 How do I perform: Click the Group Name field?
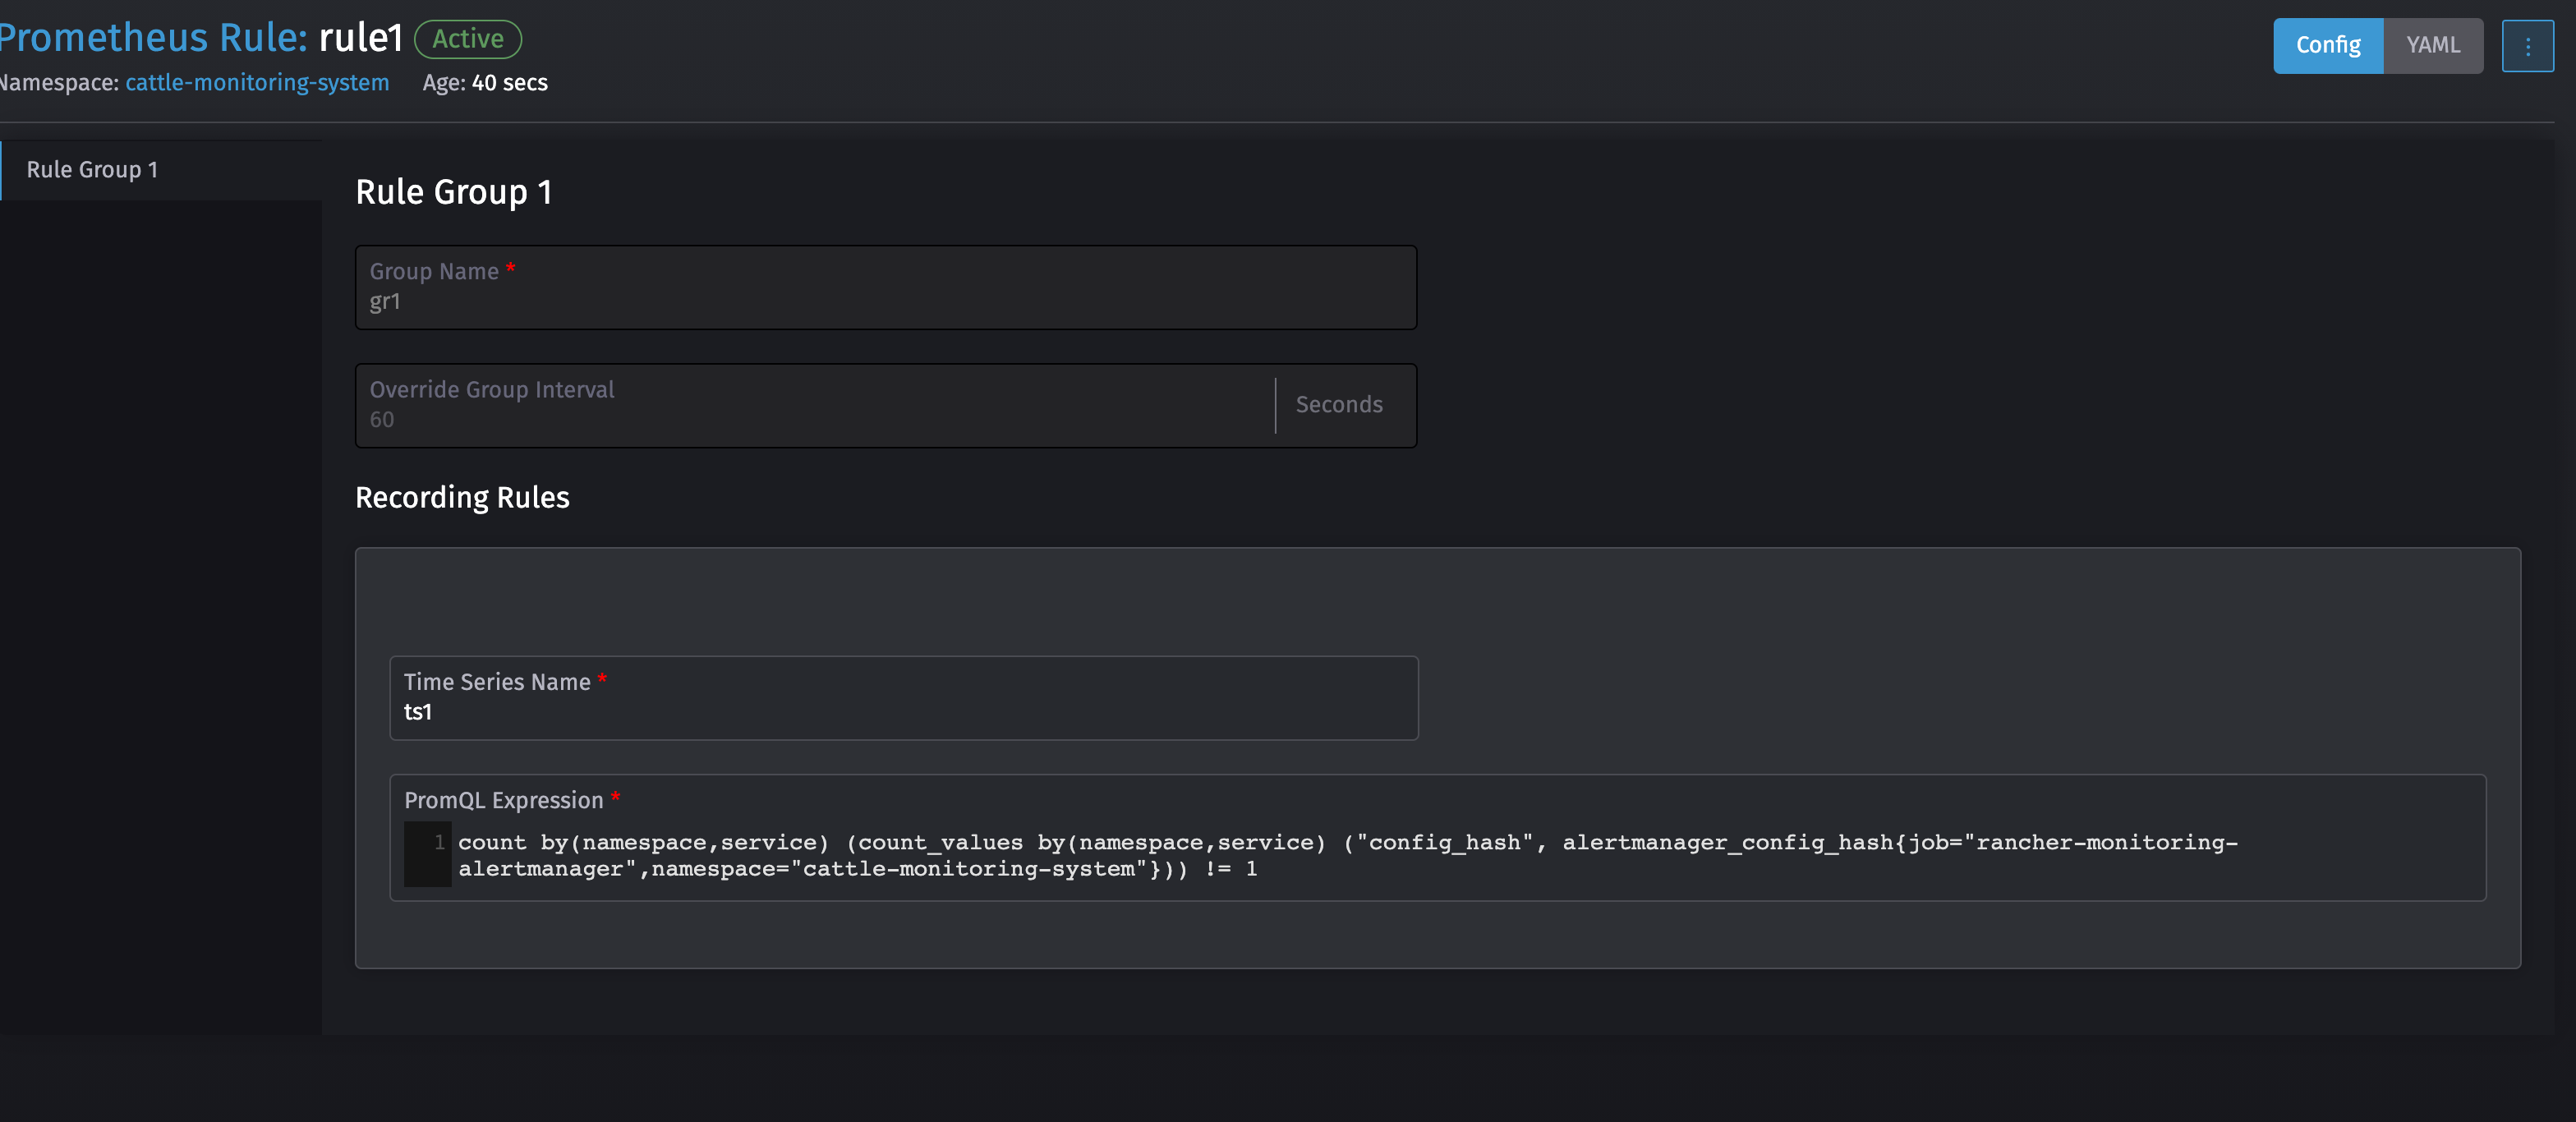point(885,288)
